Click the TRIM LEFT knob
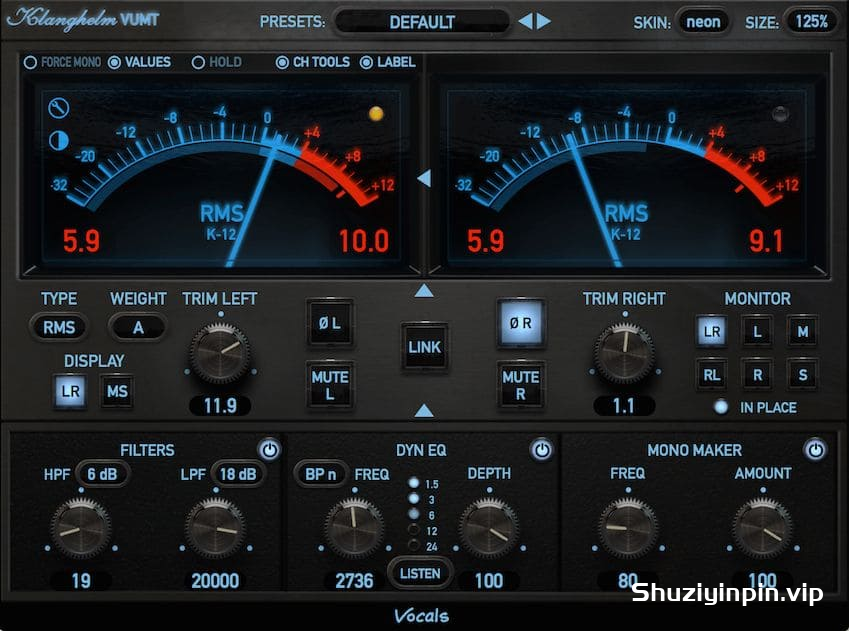This screenshot has width=849, height=631. pyautogui.click(x=220, y=354)
